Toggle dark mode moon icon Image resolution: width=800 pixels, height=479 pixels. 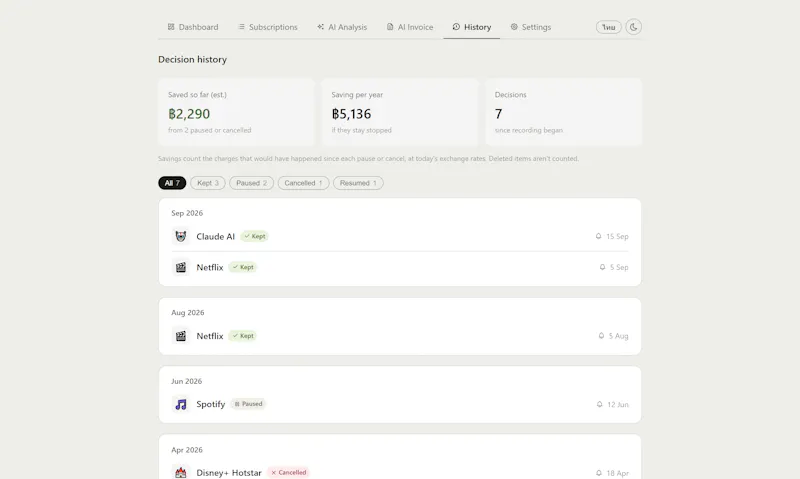[634, 27]
